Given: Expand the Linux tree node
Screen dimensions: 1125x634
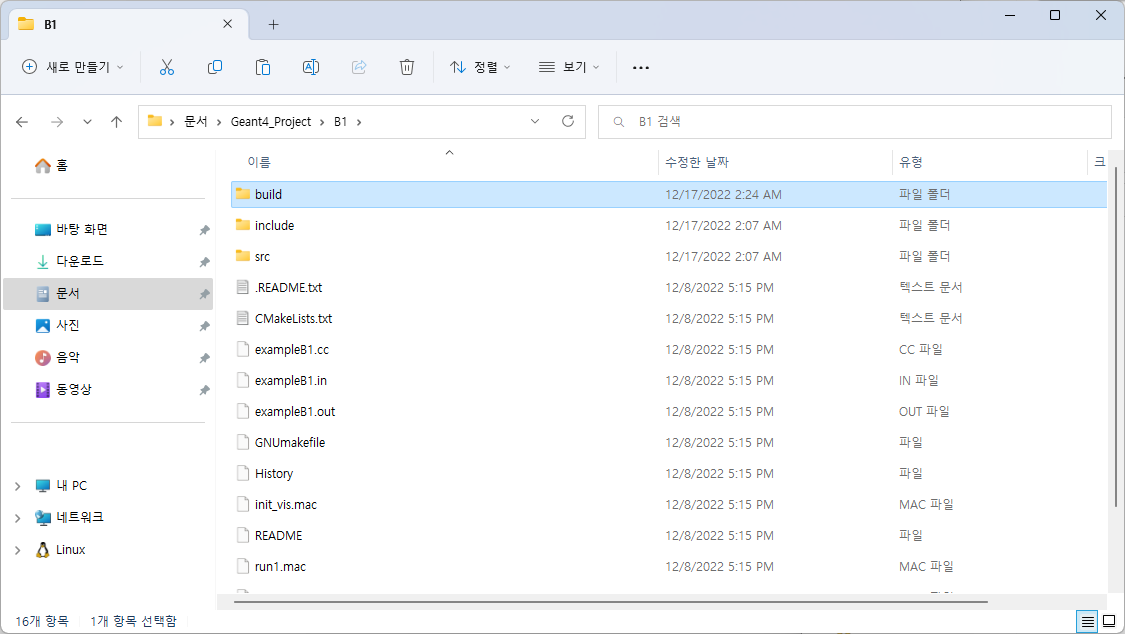Looking at the screenshot, I should click(17, 550).
